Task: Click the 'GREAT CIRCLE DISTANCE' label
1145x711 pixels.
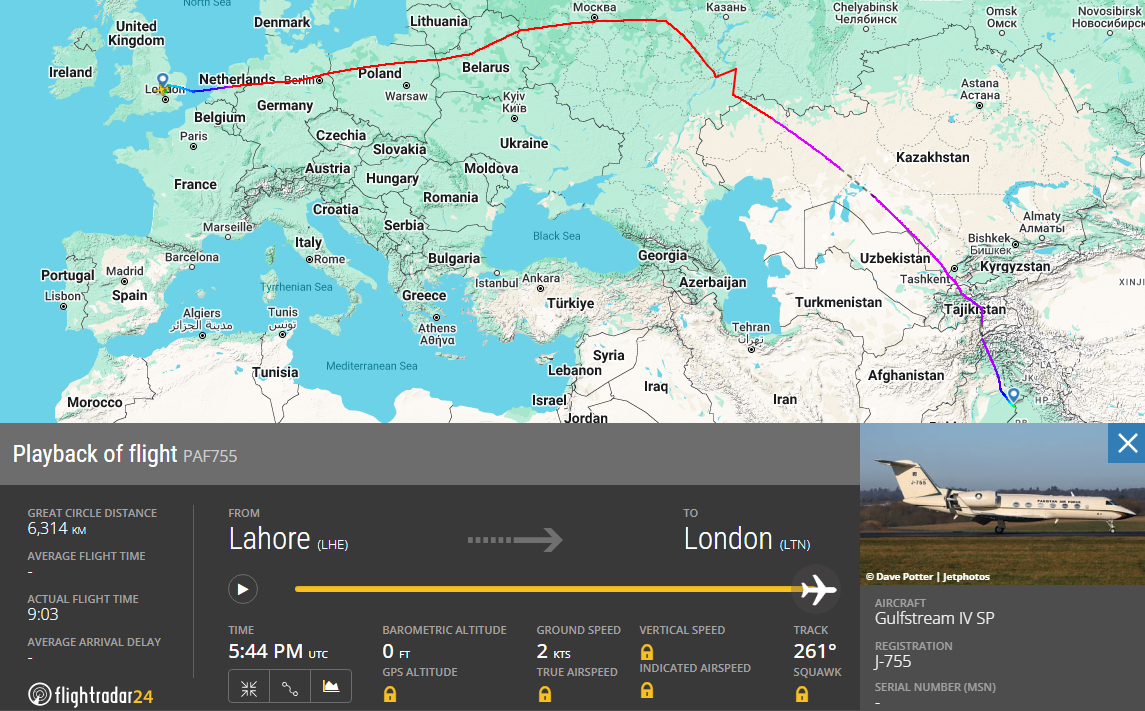Action: (92, 513)
